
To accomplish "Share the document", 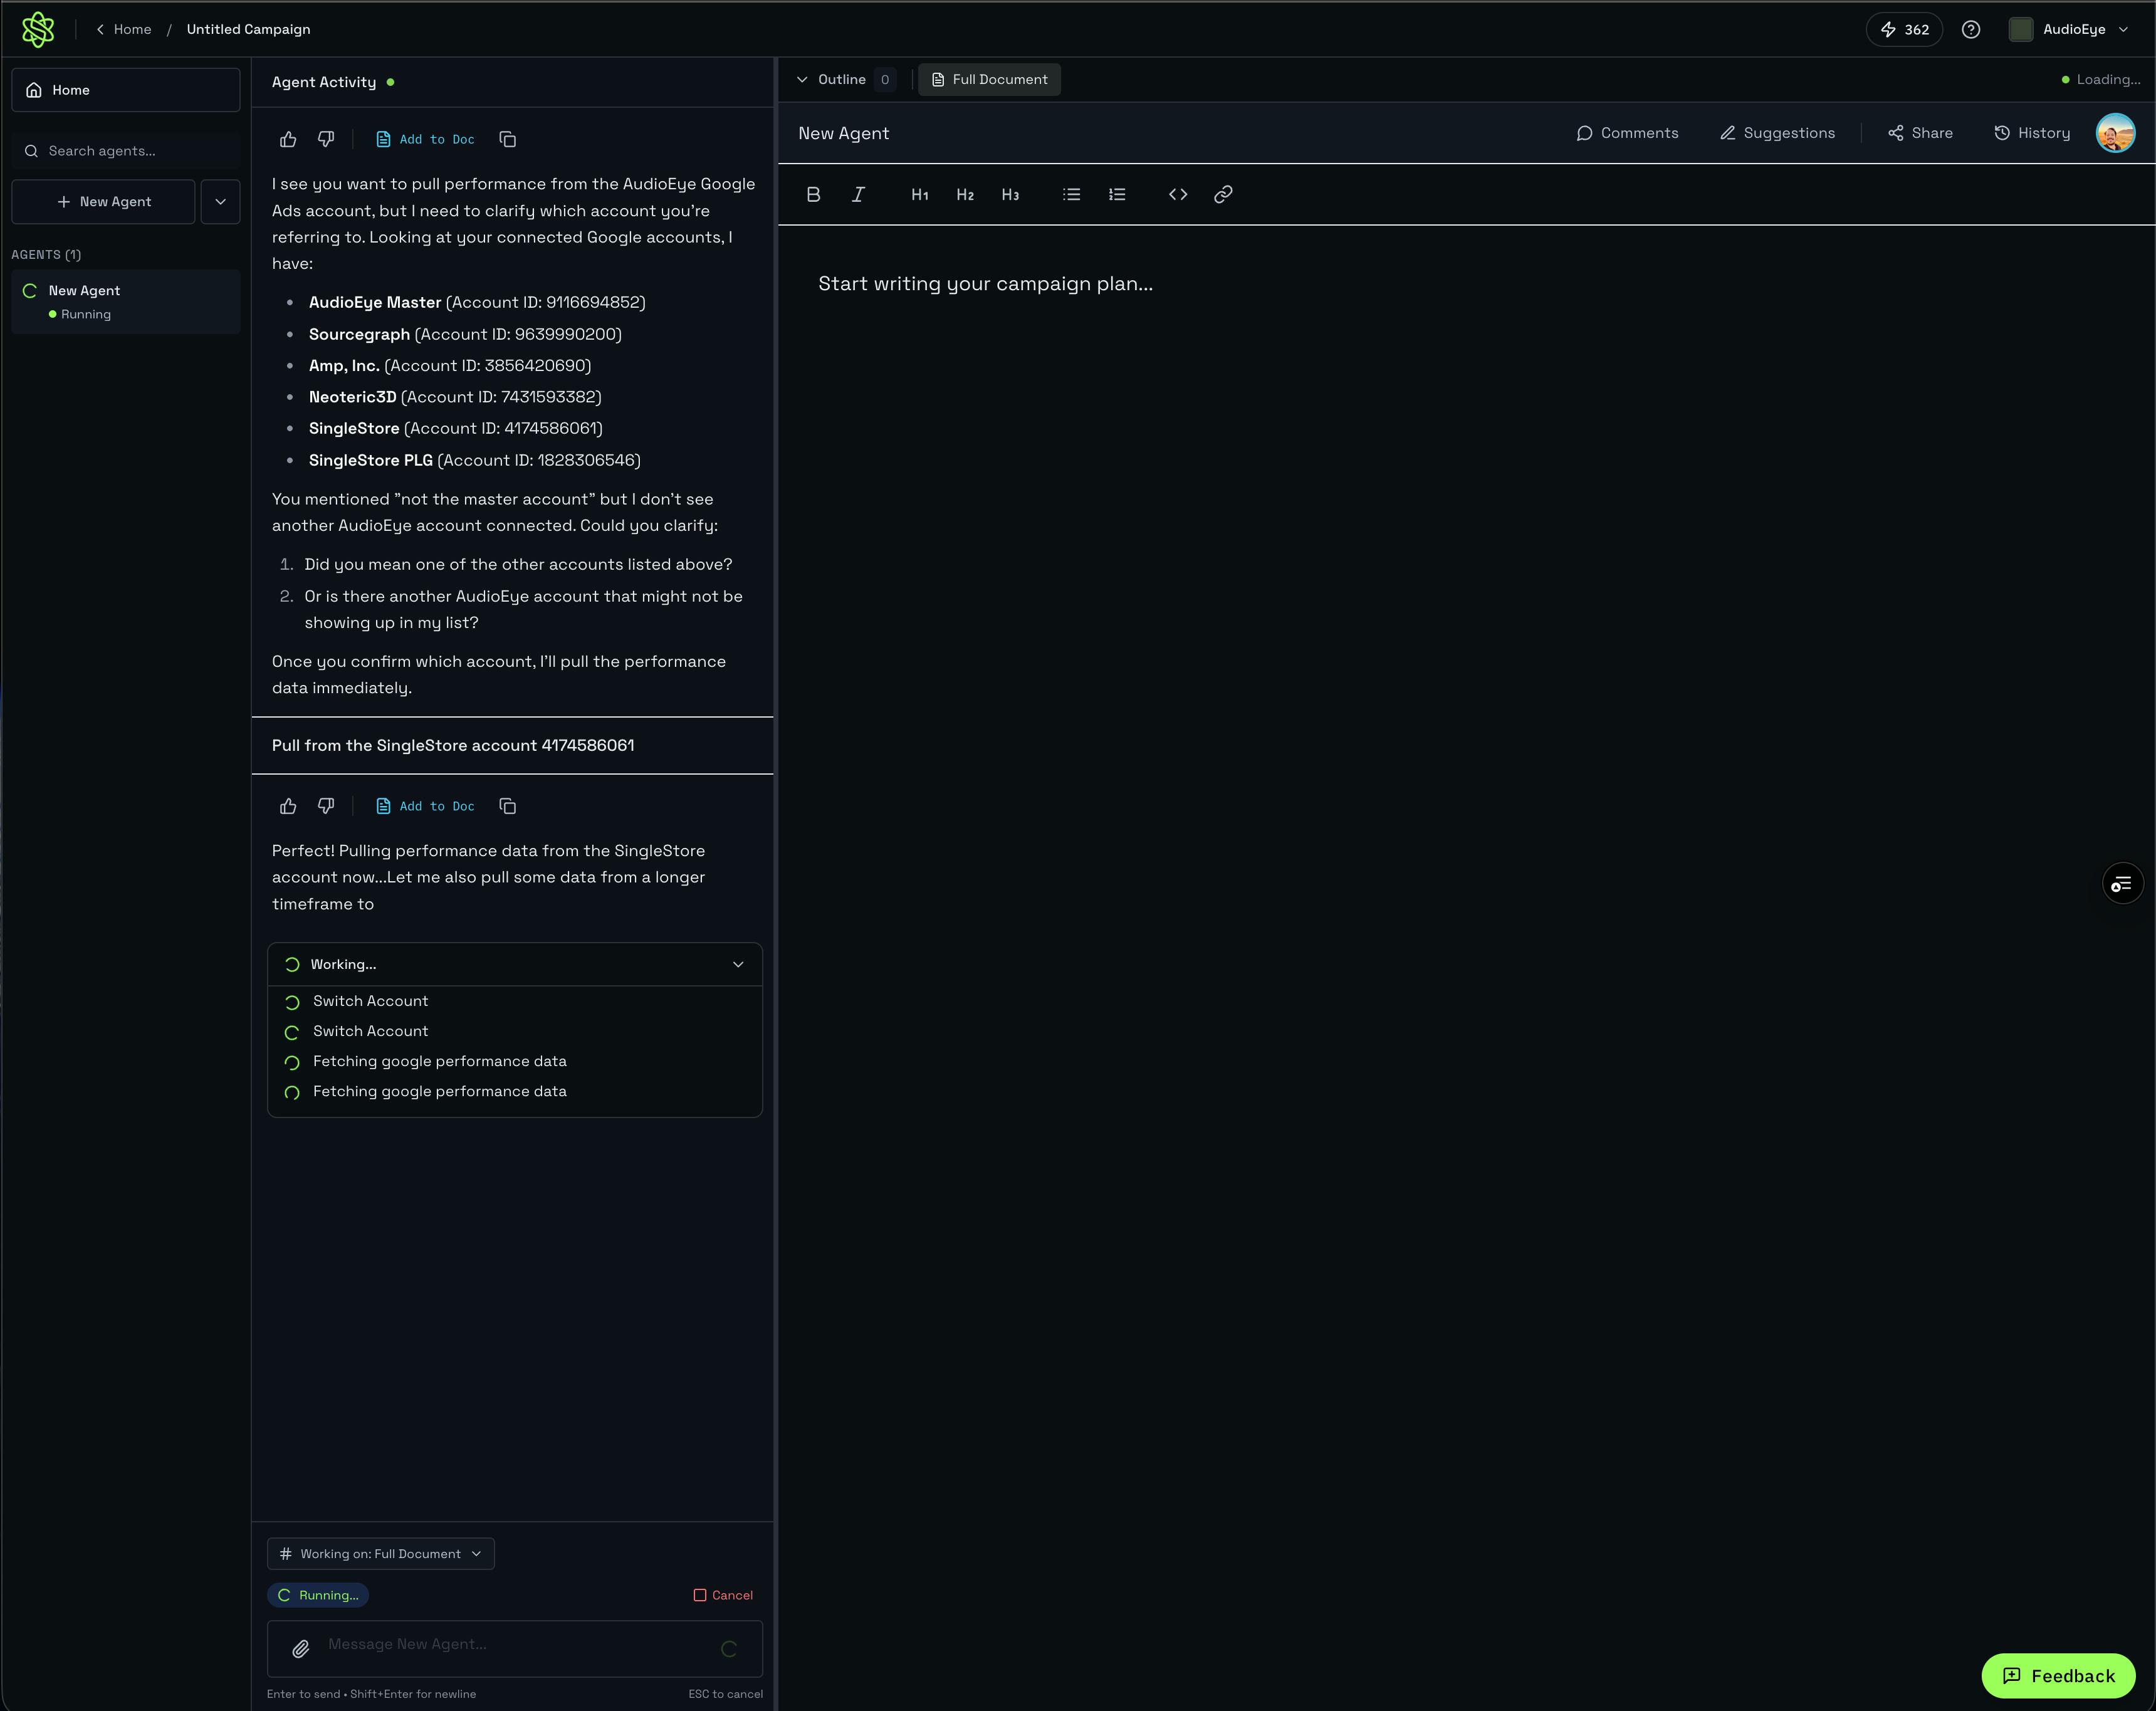I will point(1920,133).
